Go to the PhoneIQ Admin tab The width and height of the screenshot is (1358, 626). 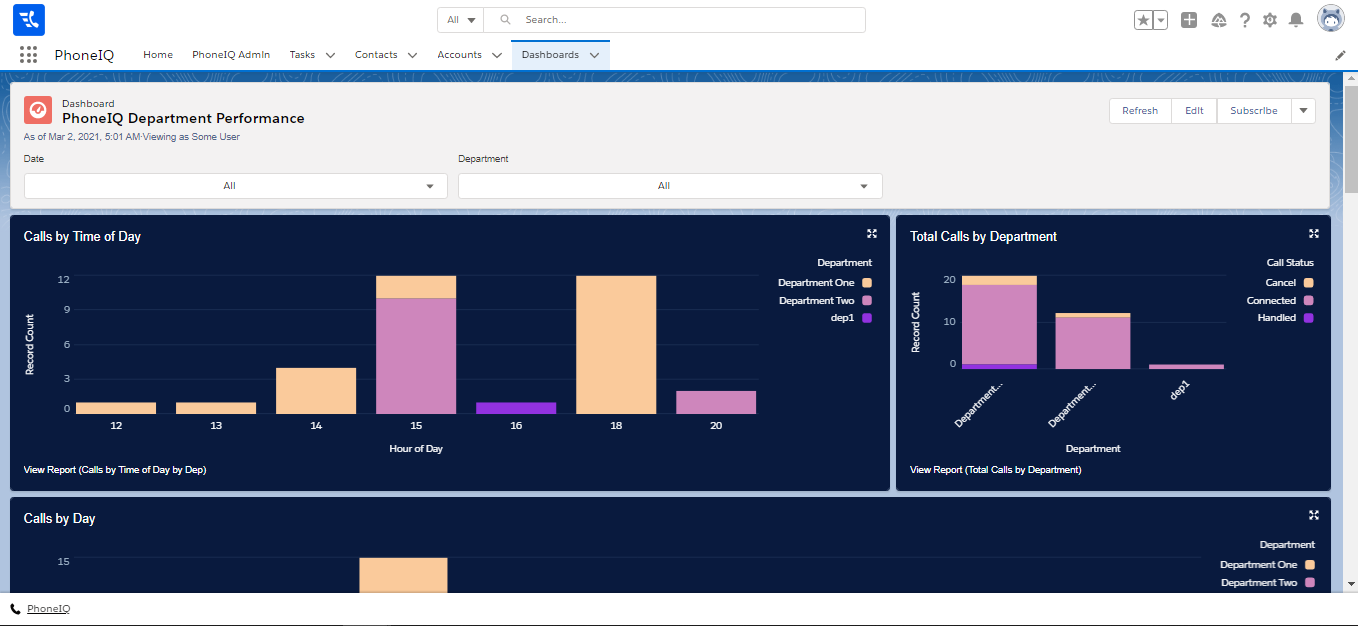[x=231, y=55]
